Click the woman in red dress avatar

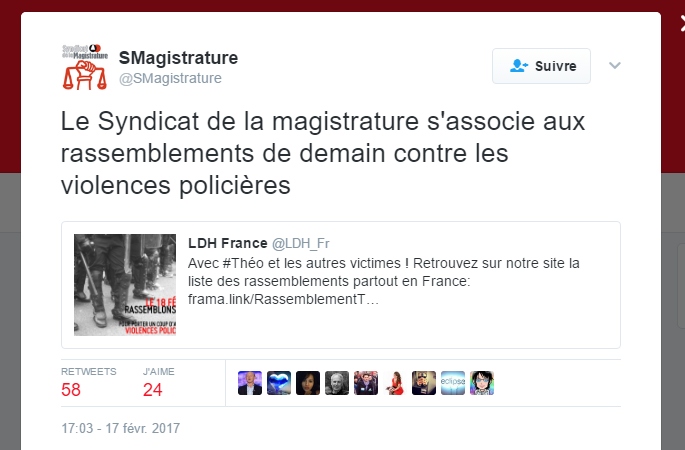click(x=395, y=383)
